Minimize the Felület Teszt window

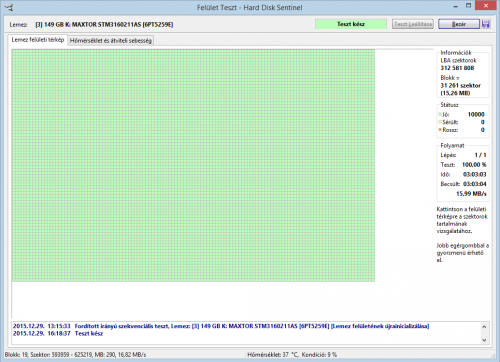point(455,6)
